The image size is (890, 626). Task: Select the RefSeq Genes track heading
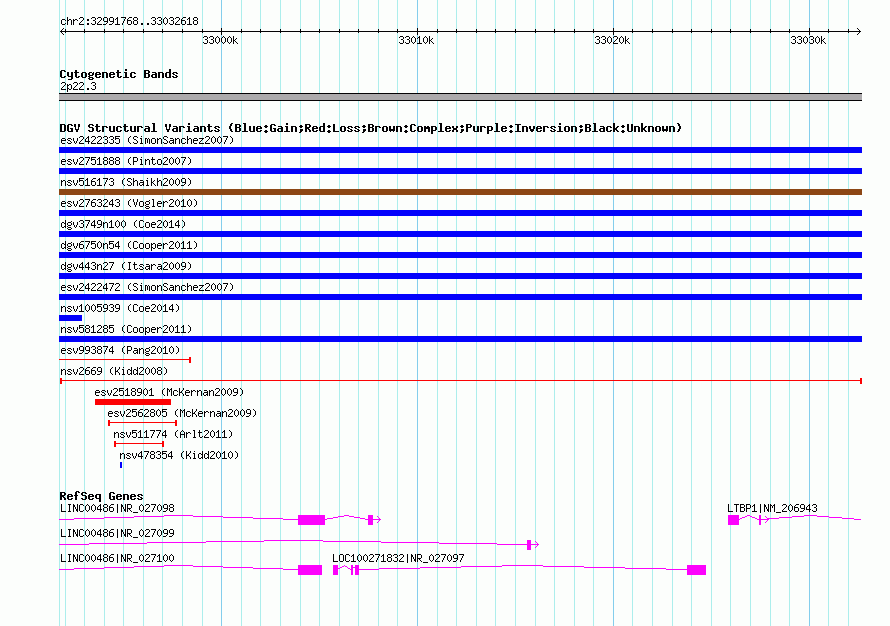pos(101,496)
